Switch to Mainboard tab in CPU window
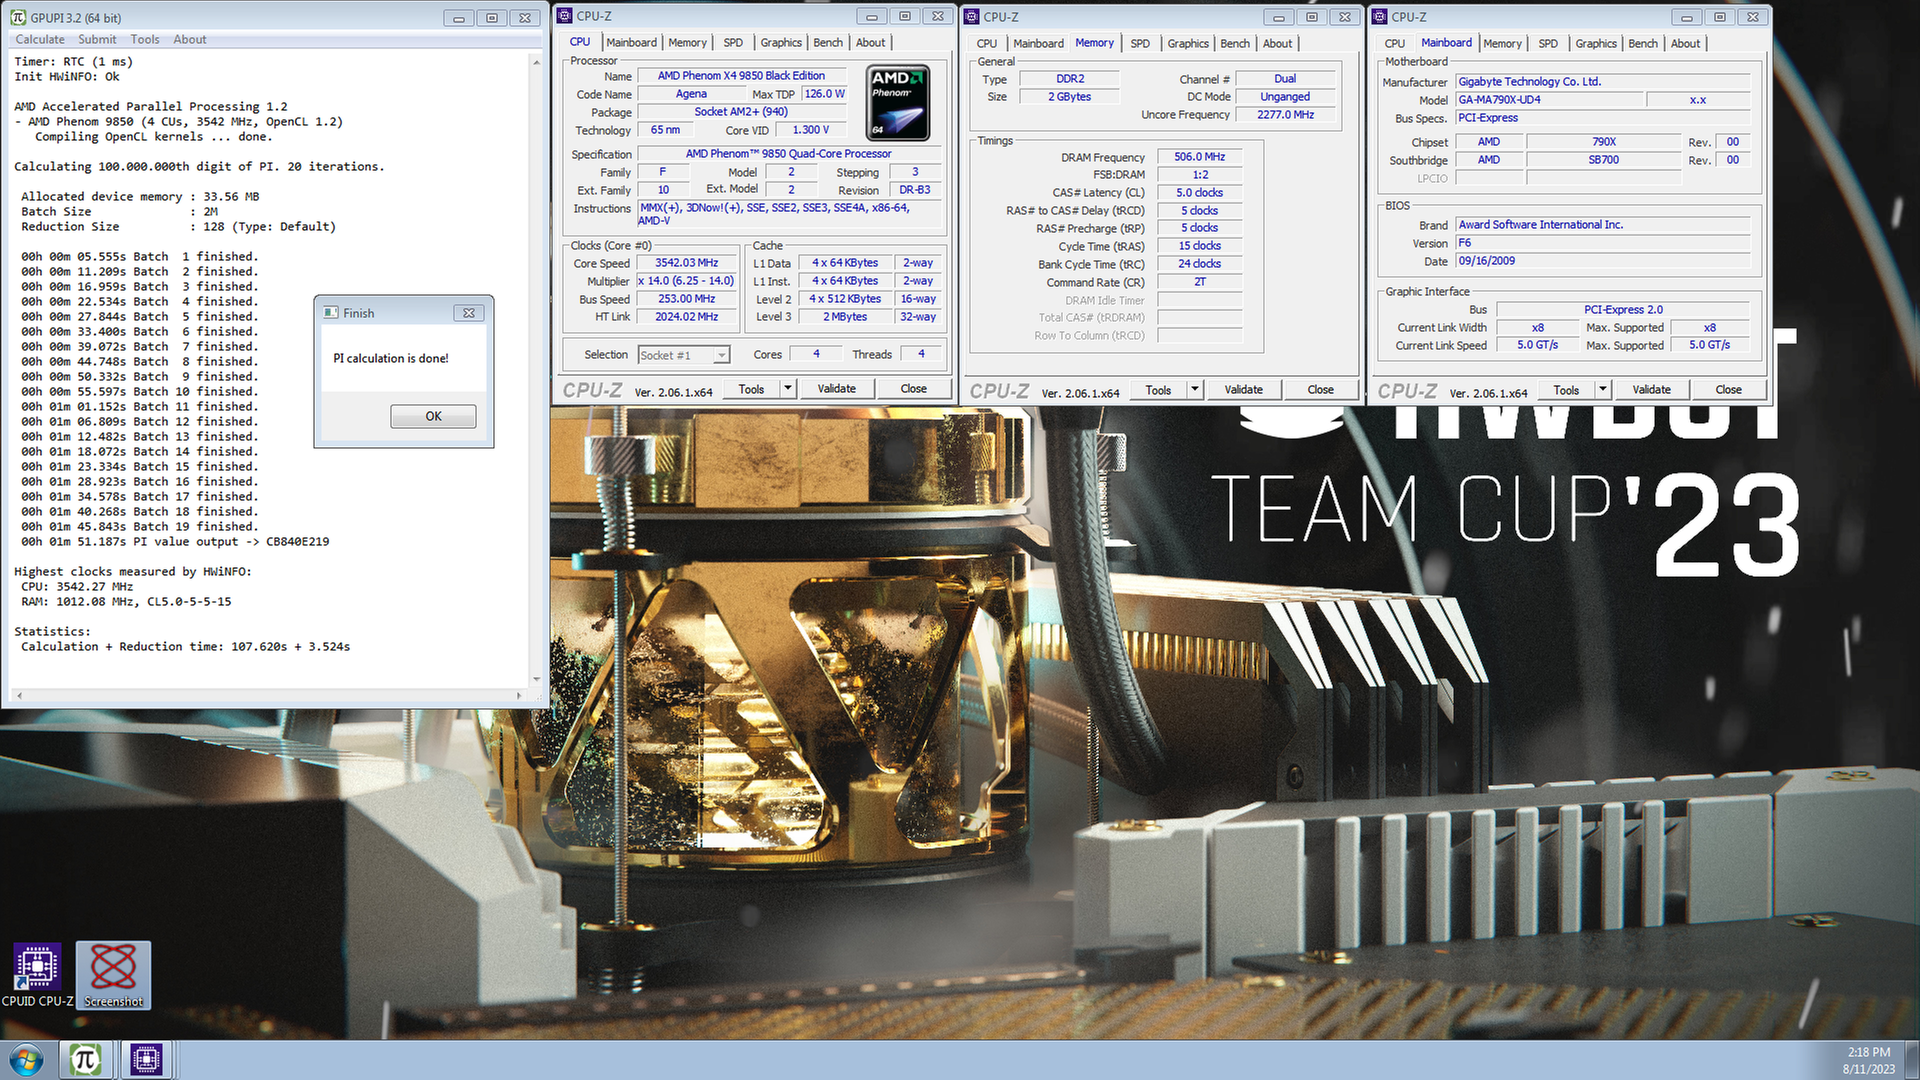This screenshot has height=1080, width=1920. [632, 43]
